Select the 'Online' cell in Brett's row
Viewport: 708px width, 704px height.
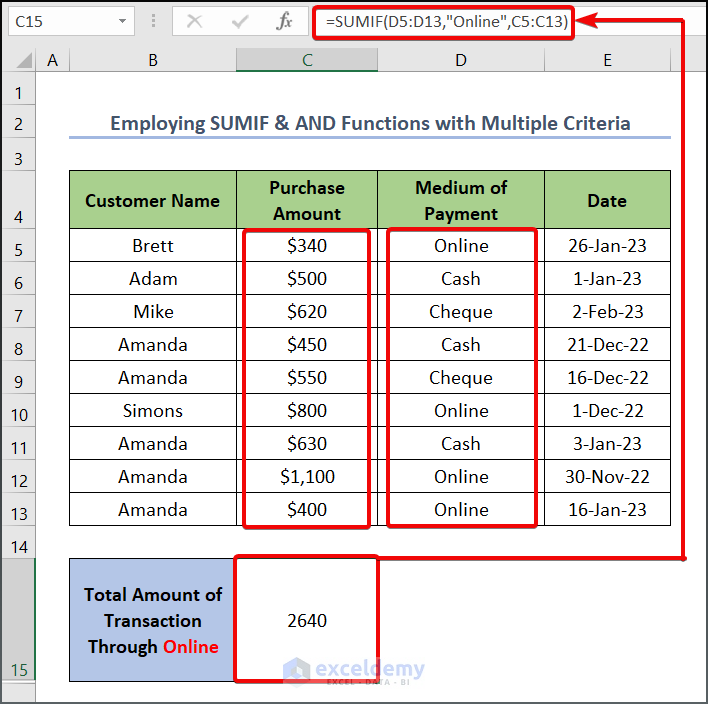click(461, 245)
